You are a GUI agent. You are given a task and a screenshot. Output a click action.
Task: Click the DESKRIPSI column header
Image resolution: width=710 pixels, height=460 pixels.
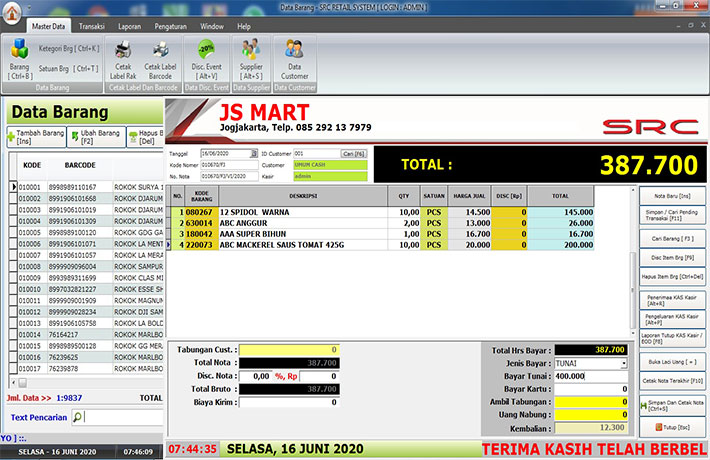[303, 196]
